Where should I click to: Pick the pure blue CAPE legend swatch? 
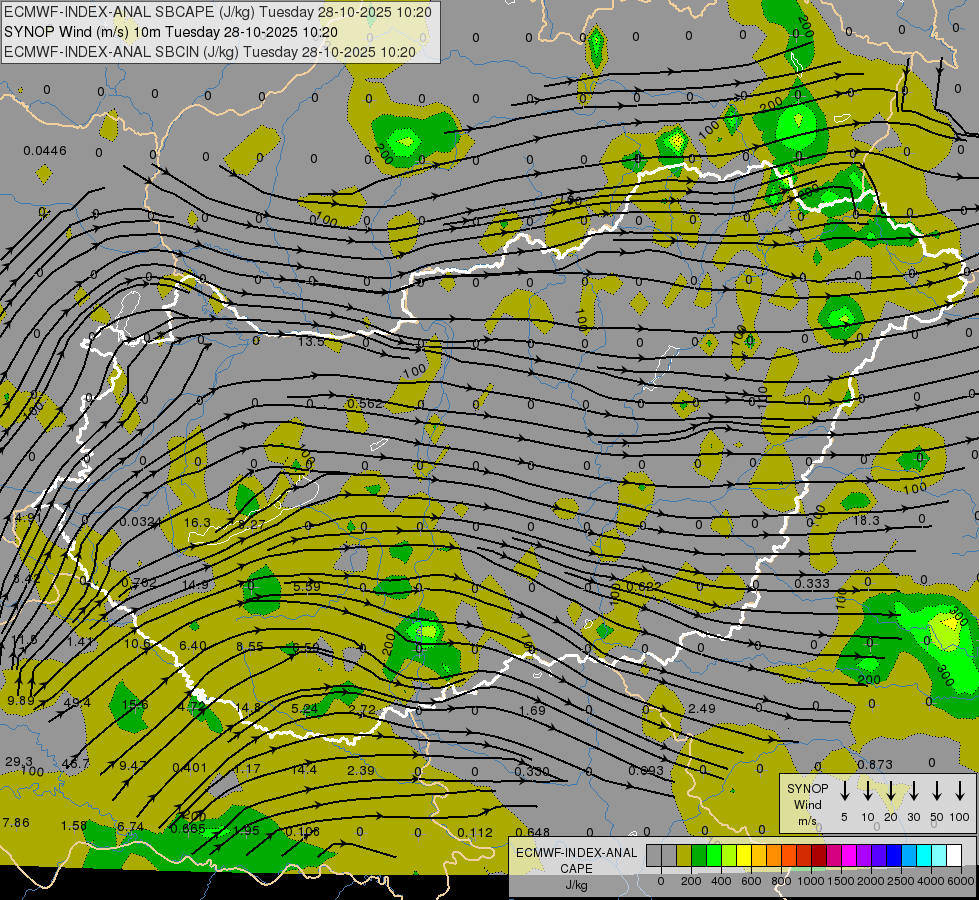[894, 856]
